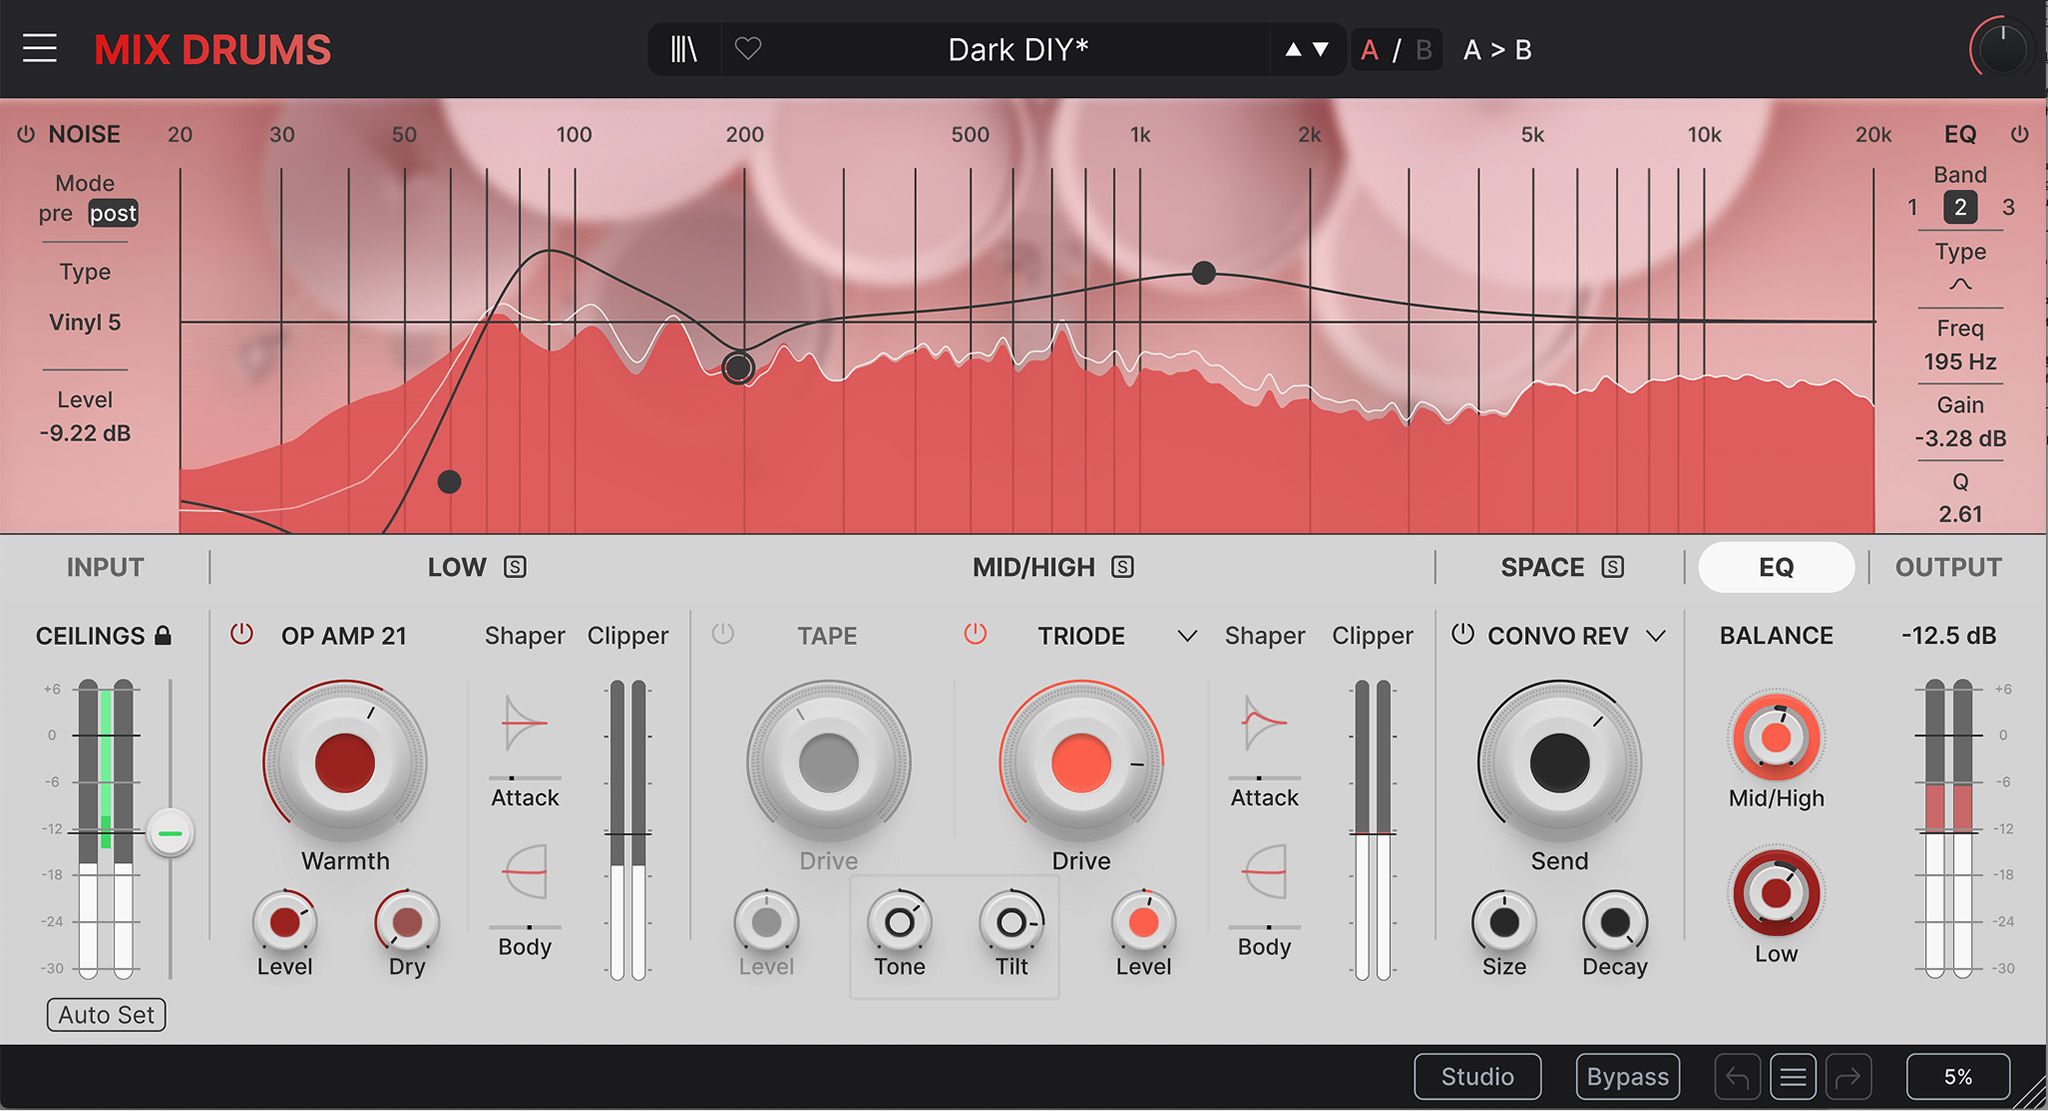Open the hamburger menu
2048x1111 pixels.
[x=40, y=48]
